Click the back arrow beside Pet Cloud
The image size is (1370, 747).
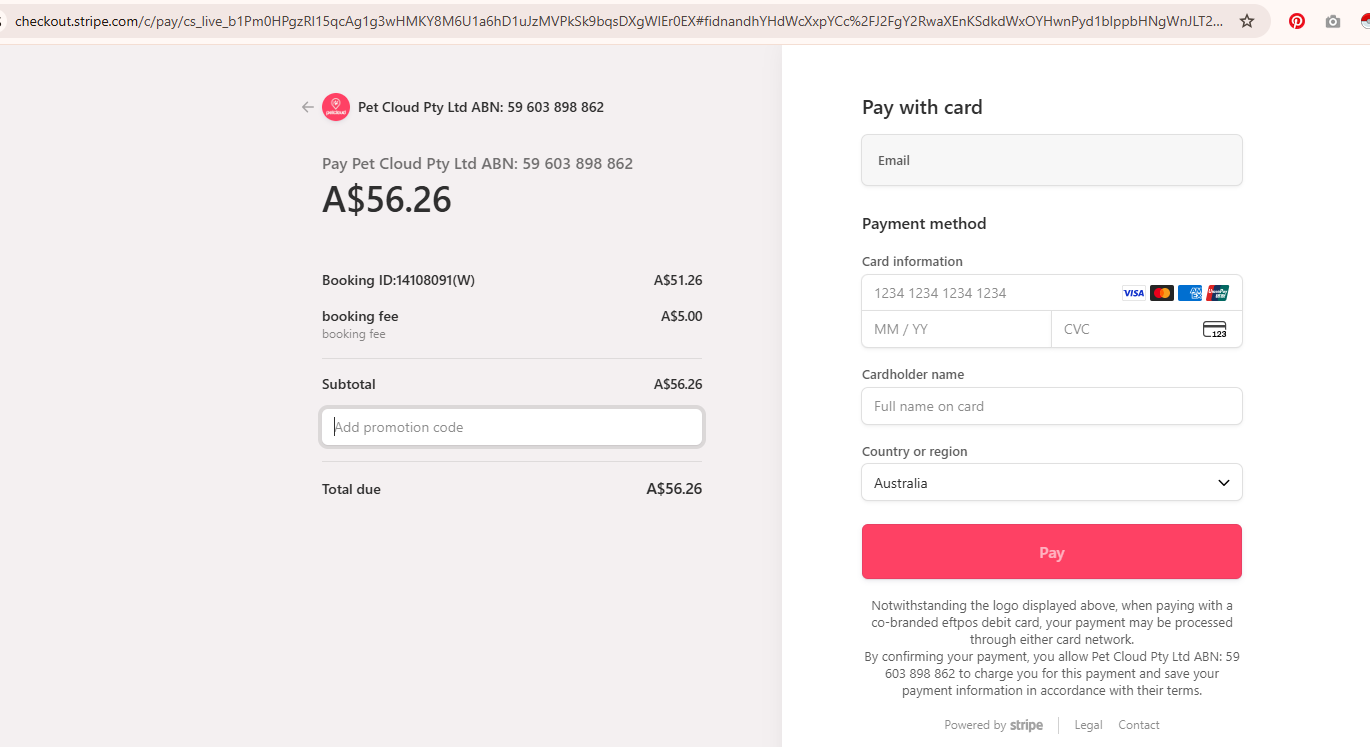pyautogui.click(x=308, y=107)
